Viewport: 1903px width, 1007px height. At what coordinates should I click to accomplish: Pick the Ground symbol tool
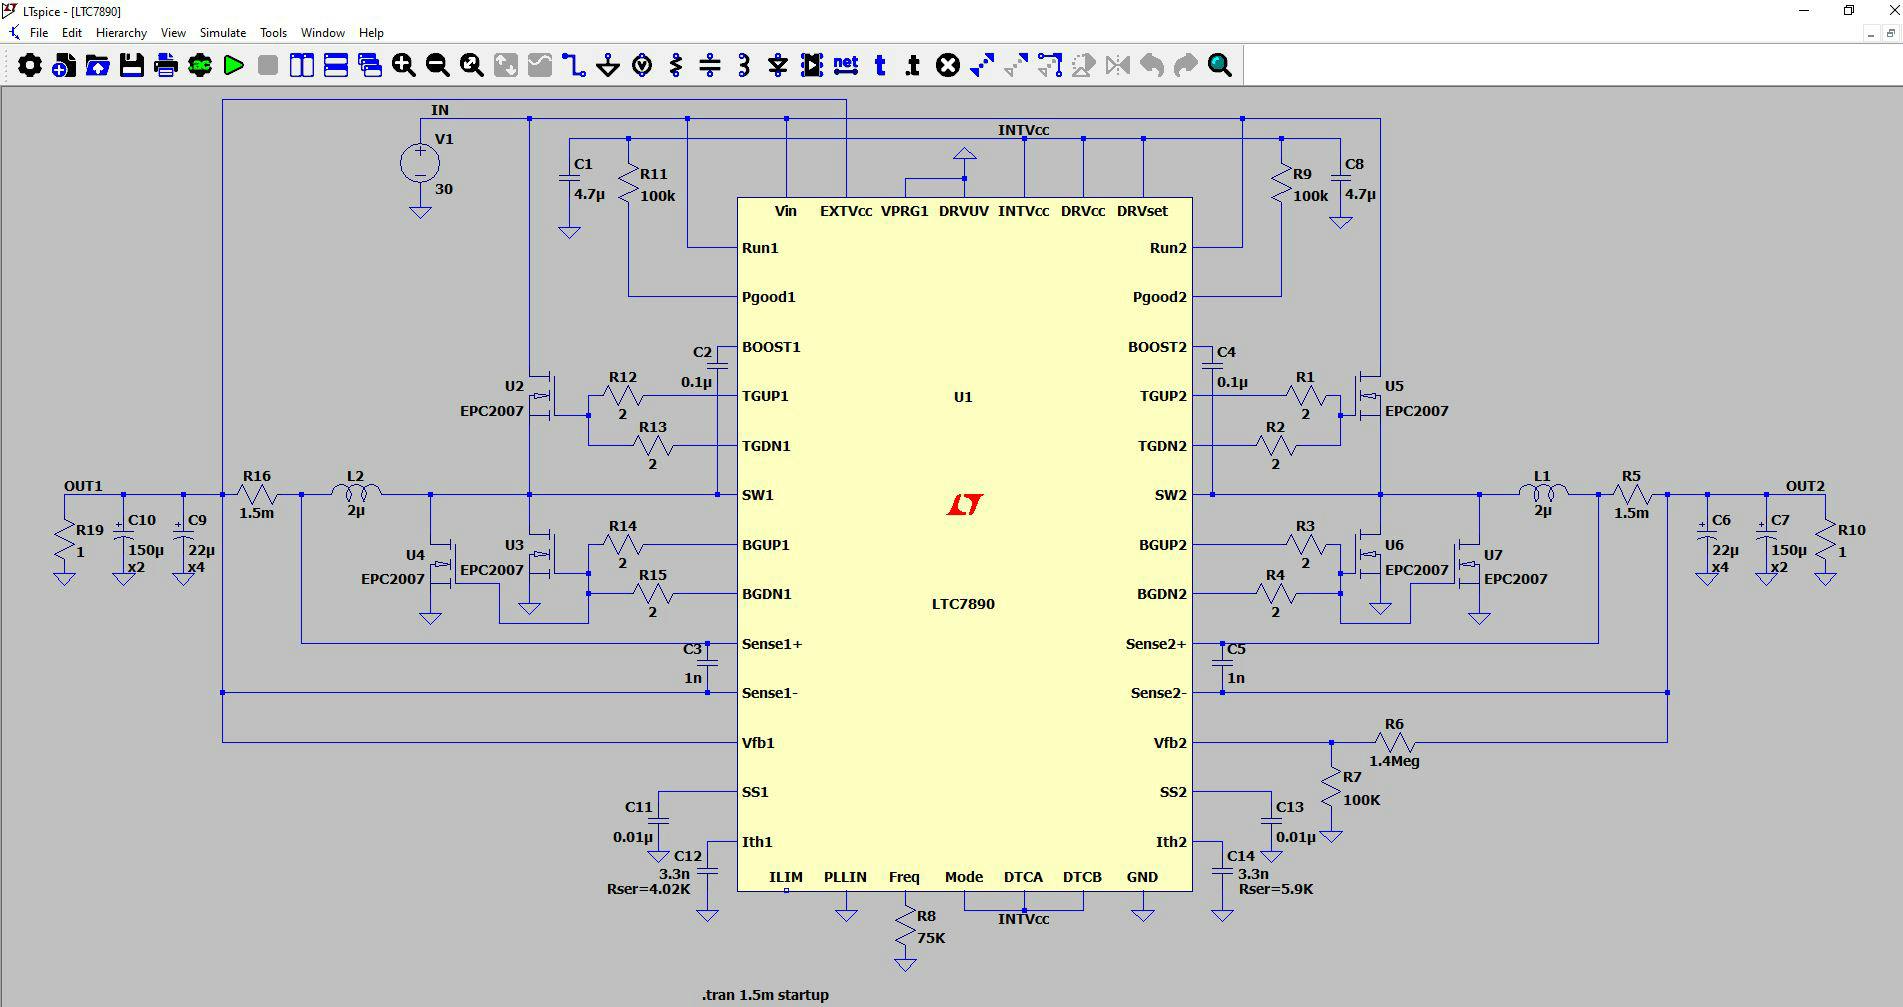click(x=609, y=65)
